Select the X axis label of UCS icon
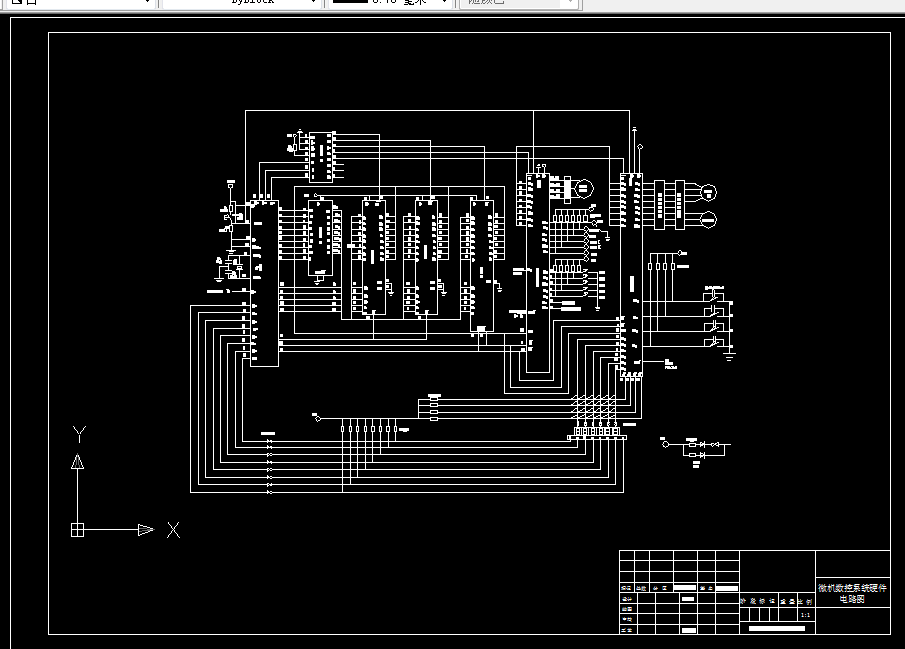Viewport: 905px width, 649px height. tap(173, 530)
